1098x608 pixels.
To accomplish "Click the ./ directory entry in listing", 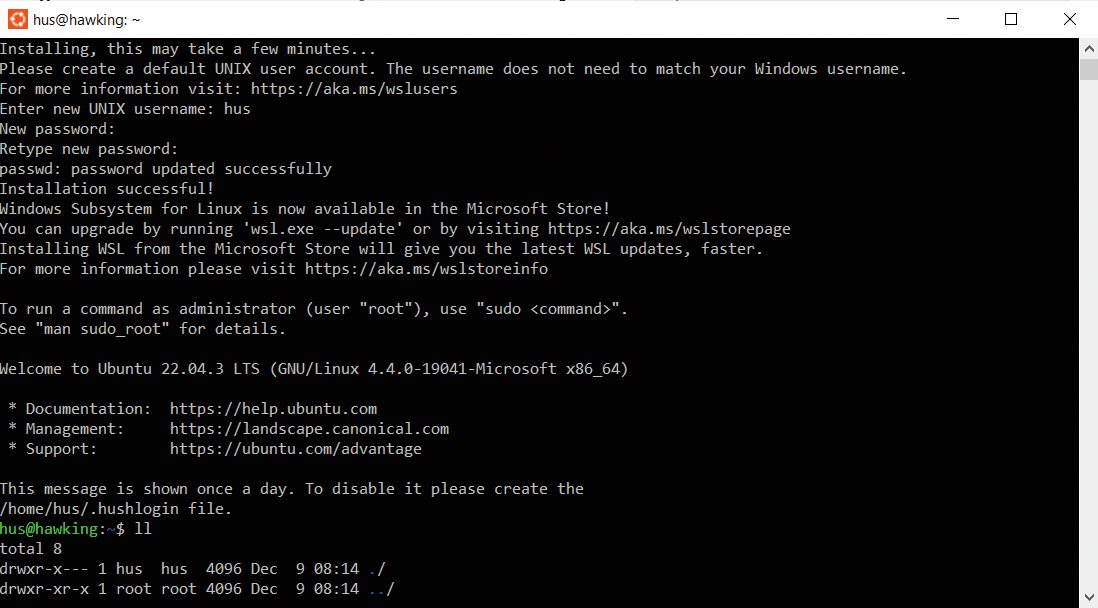I will [376, 569].
